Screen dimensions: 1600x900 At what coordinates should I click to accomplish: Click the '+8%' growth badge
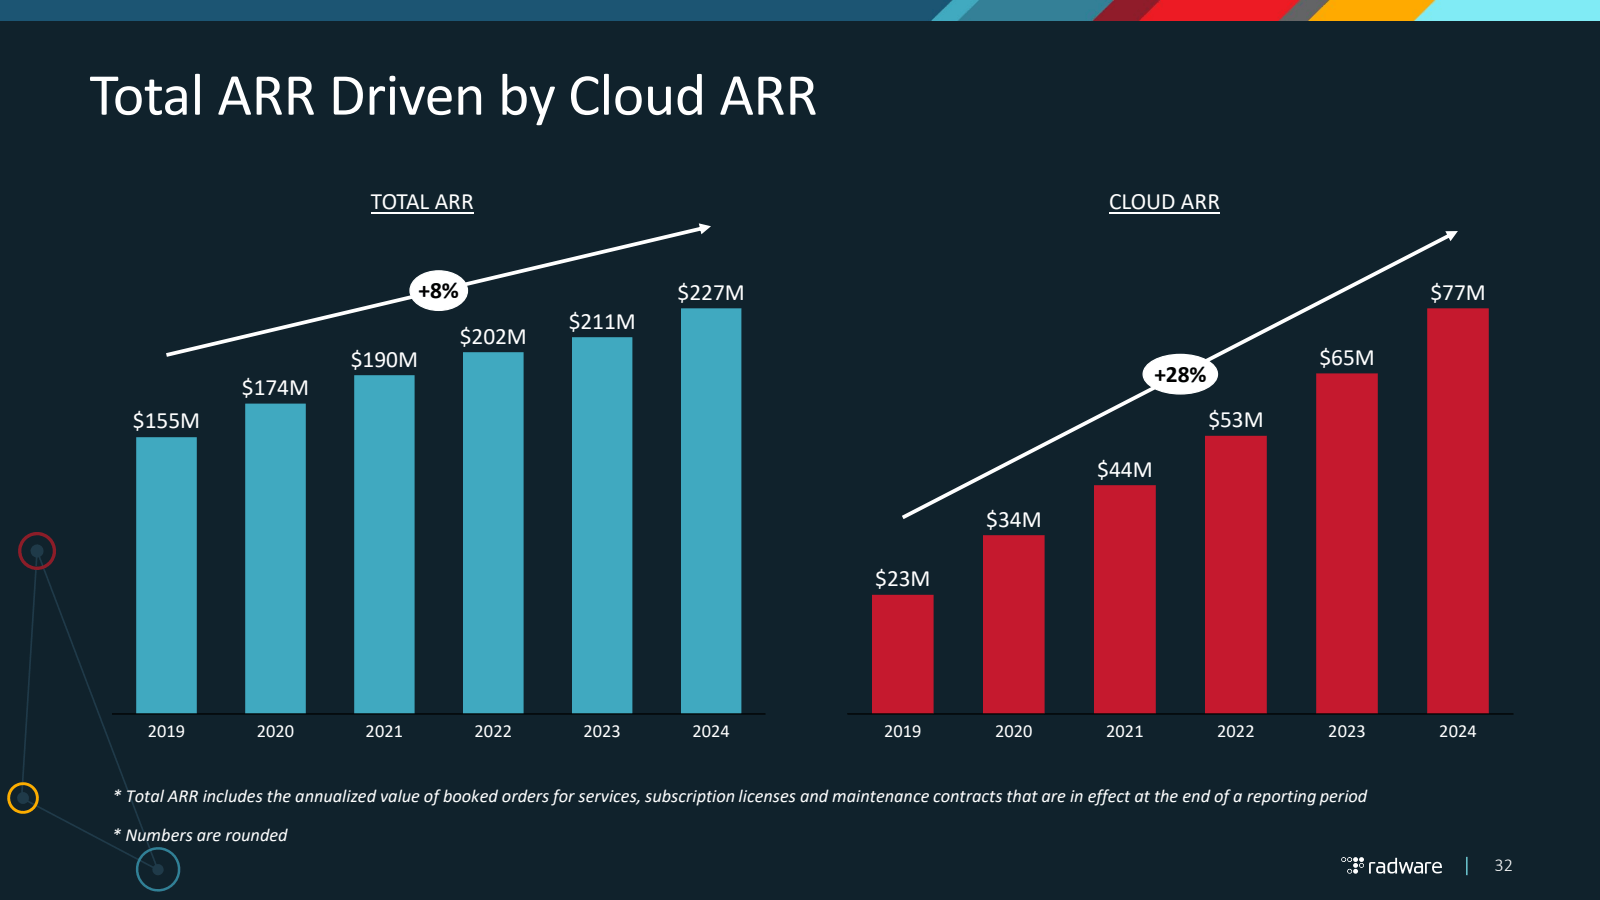(438, 291)
